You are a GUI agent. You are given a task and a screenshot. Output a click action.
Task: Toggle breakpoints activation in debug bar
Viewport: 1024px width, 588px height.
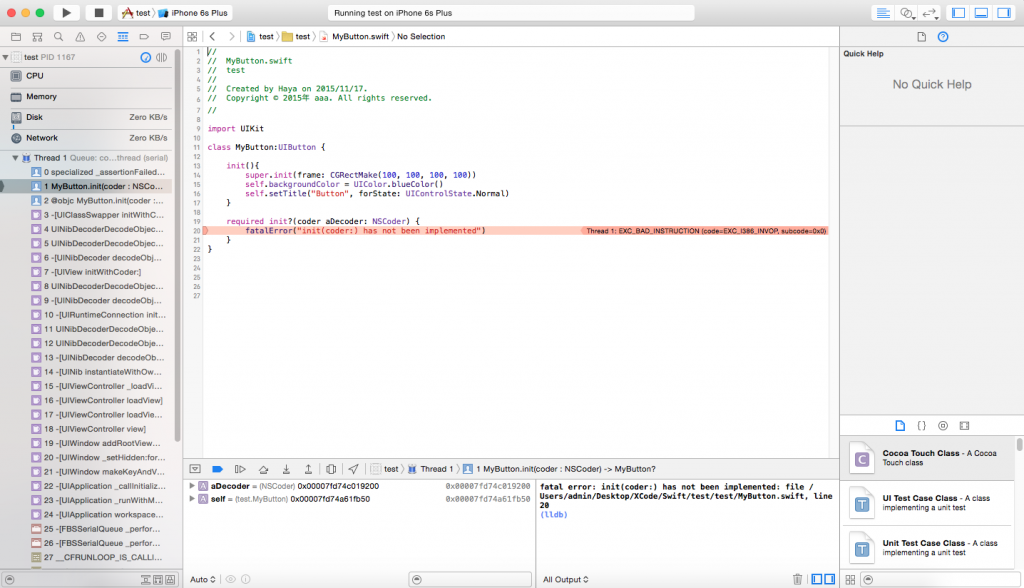point(217,468)
